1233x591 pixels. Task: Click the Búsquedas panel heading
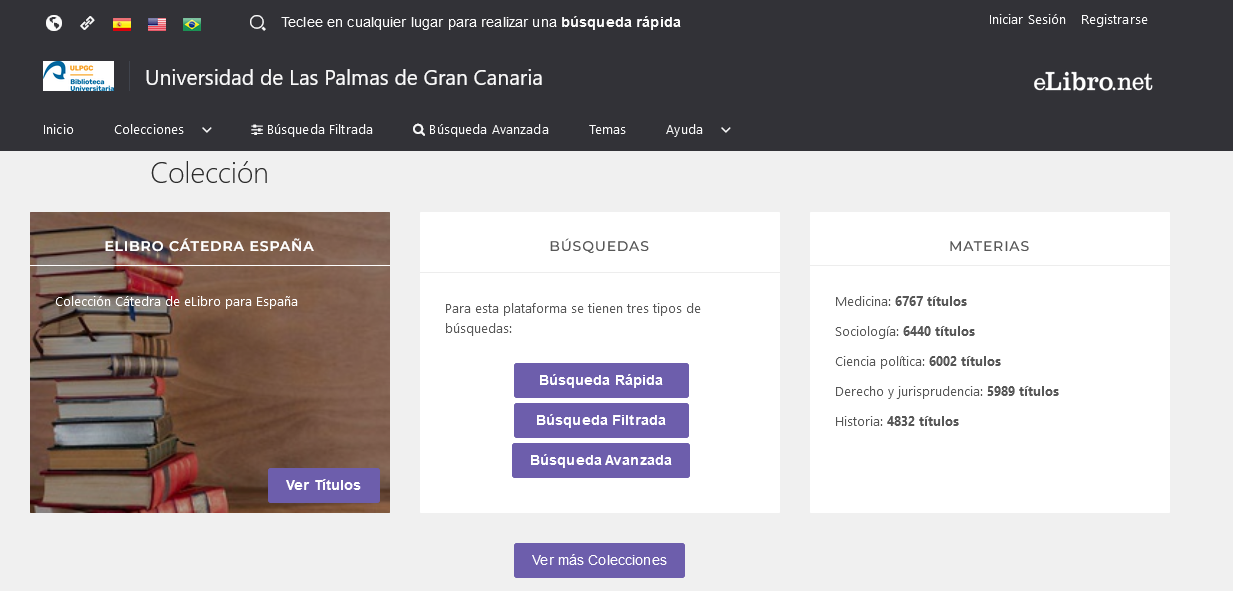(x=599, y=246)
